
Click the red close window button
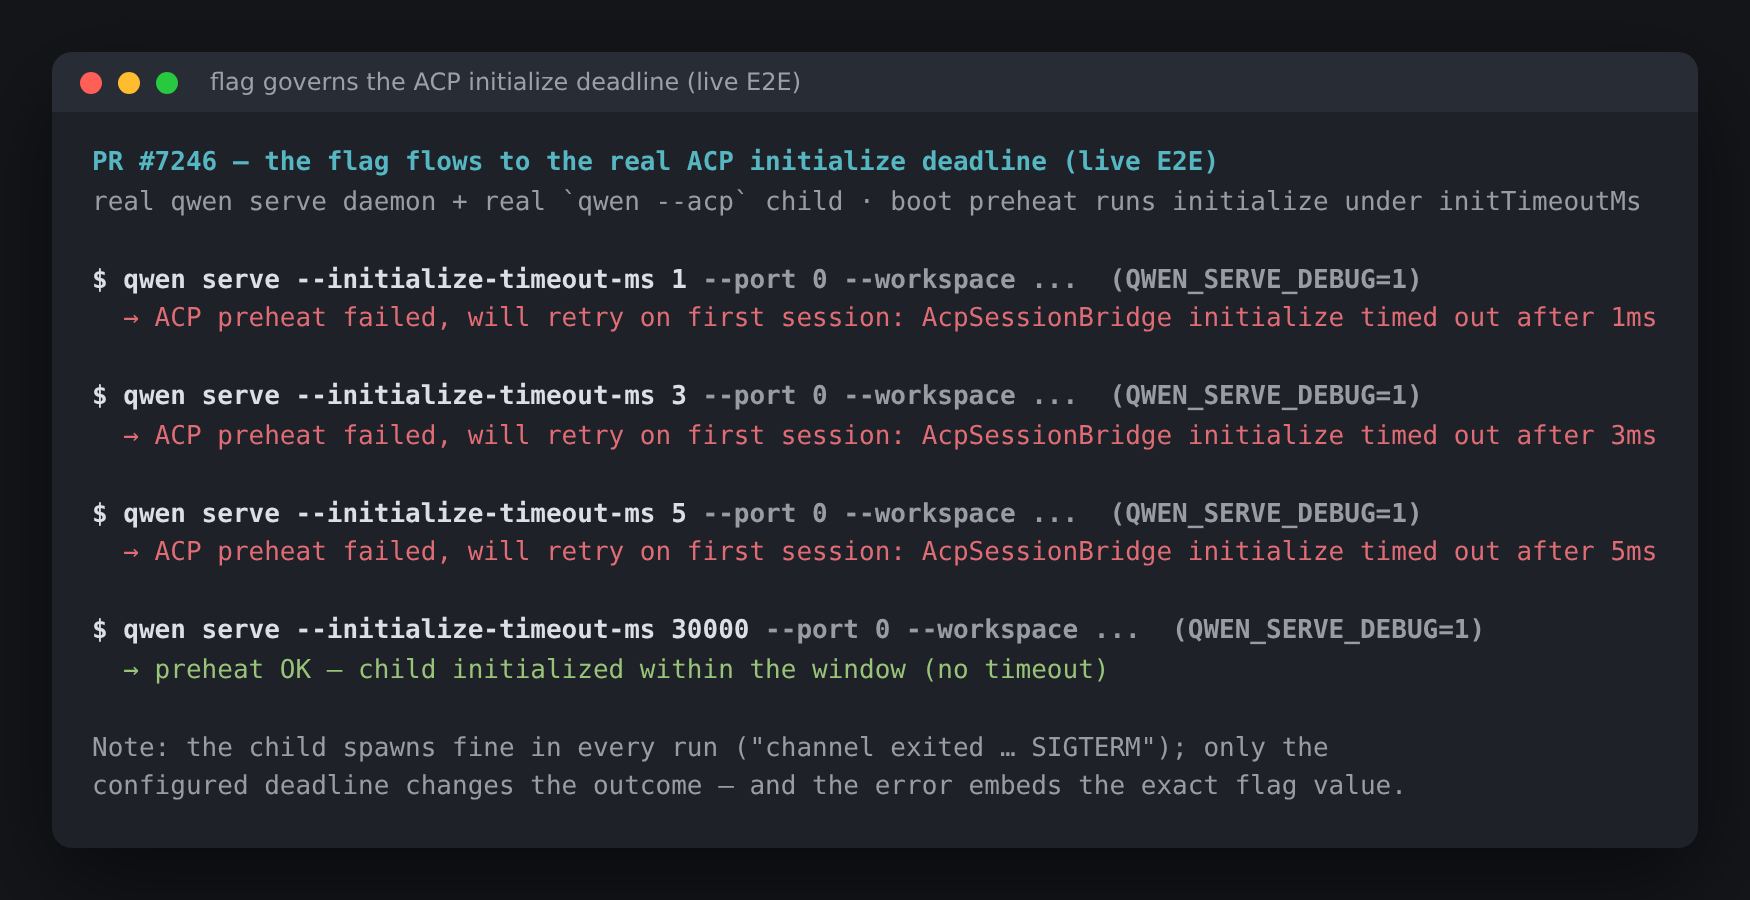click(x=91, y=83)
